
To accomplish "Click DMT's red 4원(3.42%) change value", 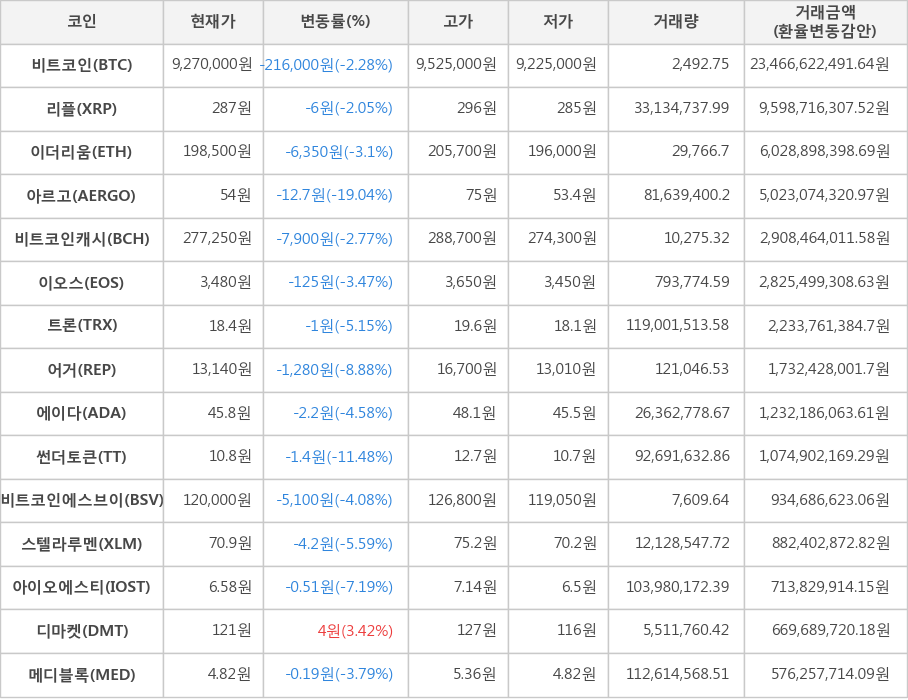I will [355, 631].
